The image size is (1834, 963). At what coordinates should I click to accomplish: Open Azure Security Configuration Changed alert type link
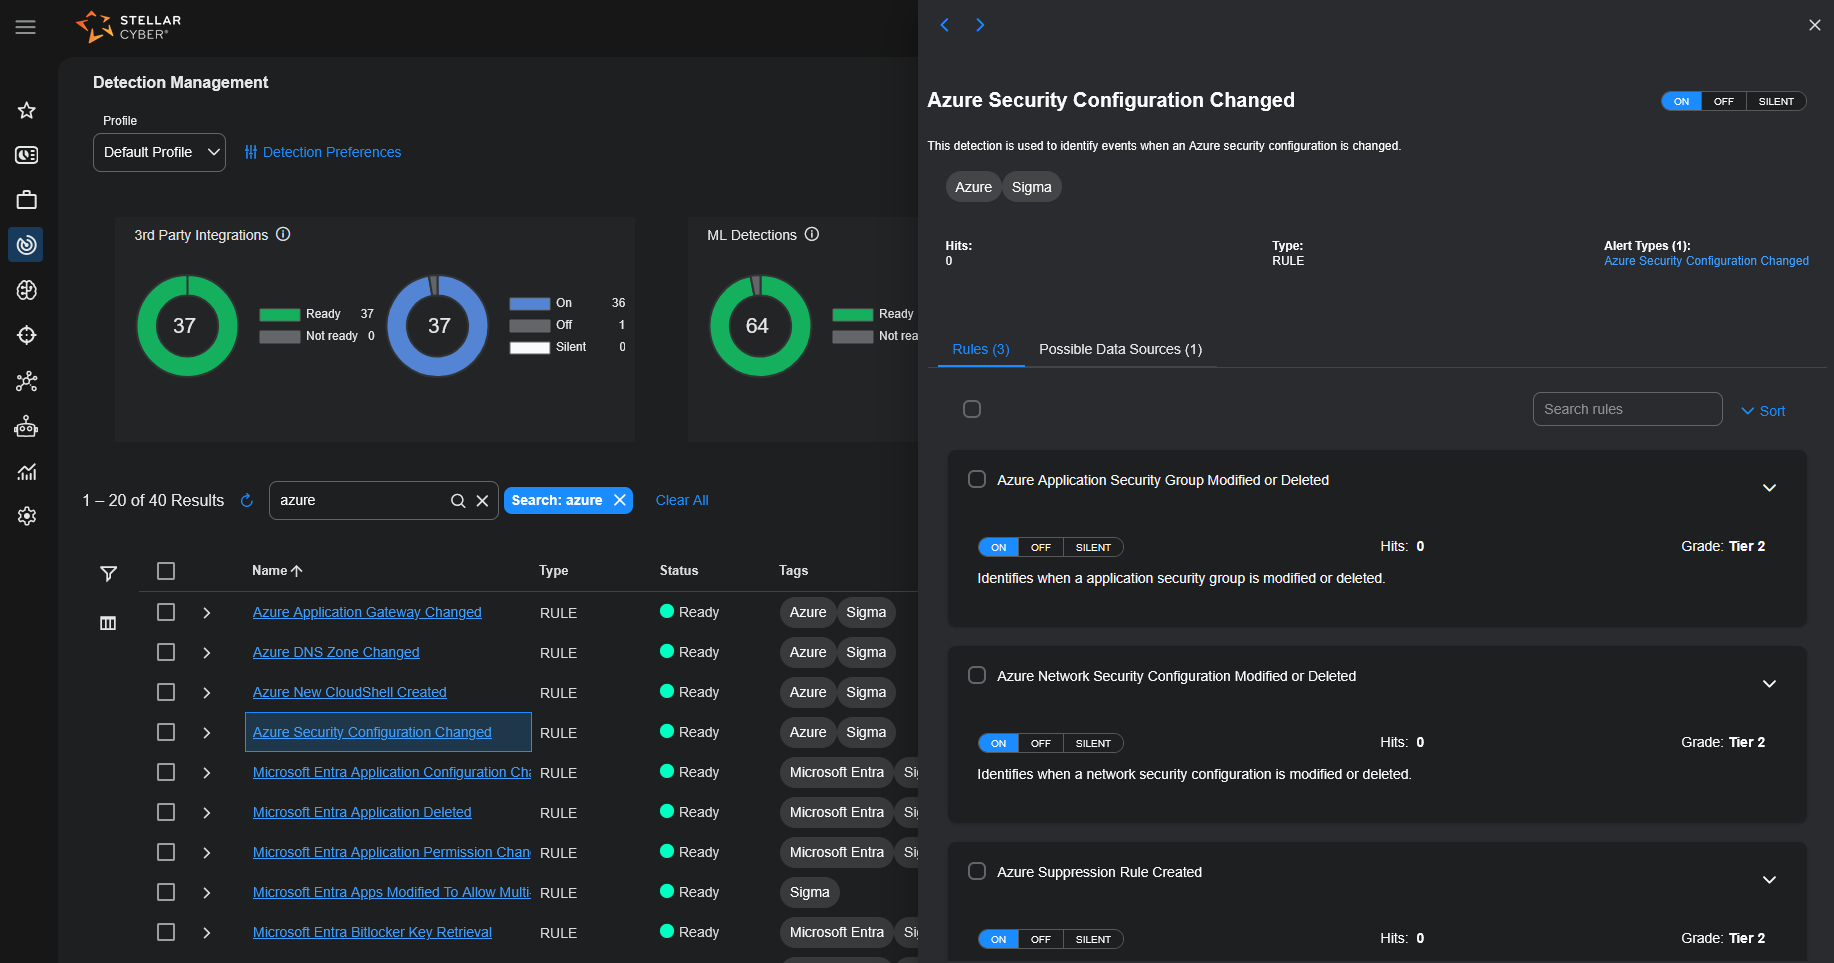1706,261
